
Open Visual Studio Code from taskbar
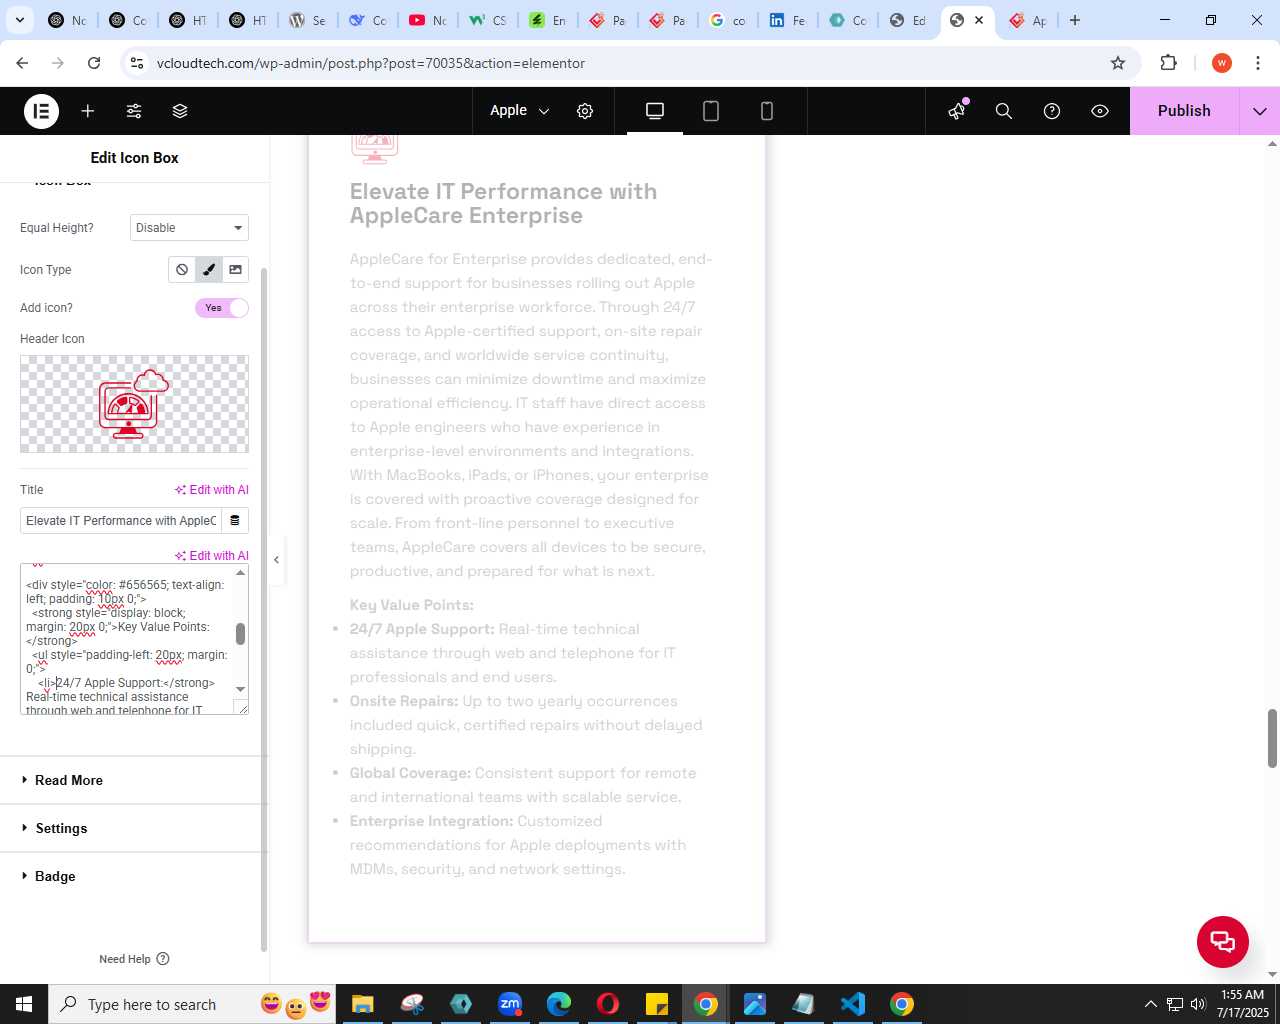point(852,1004)
